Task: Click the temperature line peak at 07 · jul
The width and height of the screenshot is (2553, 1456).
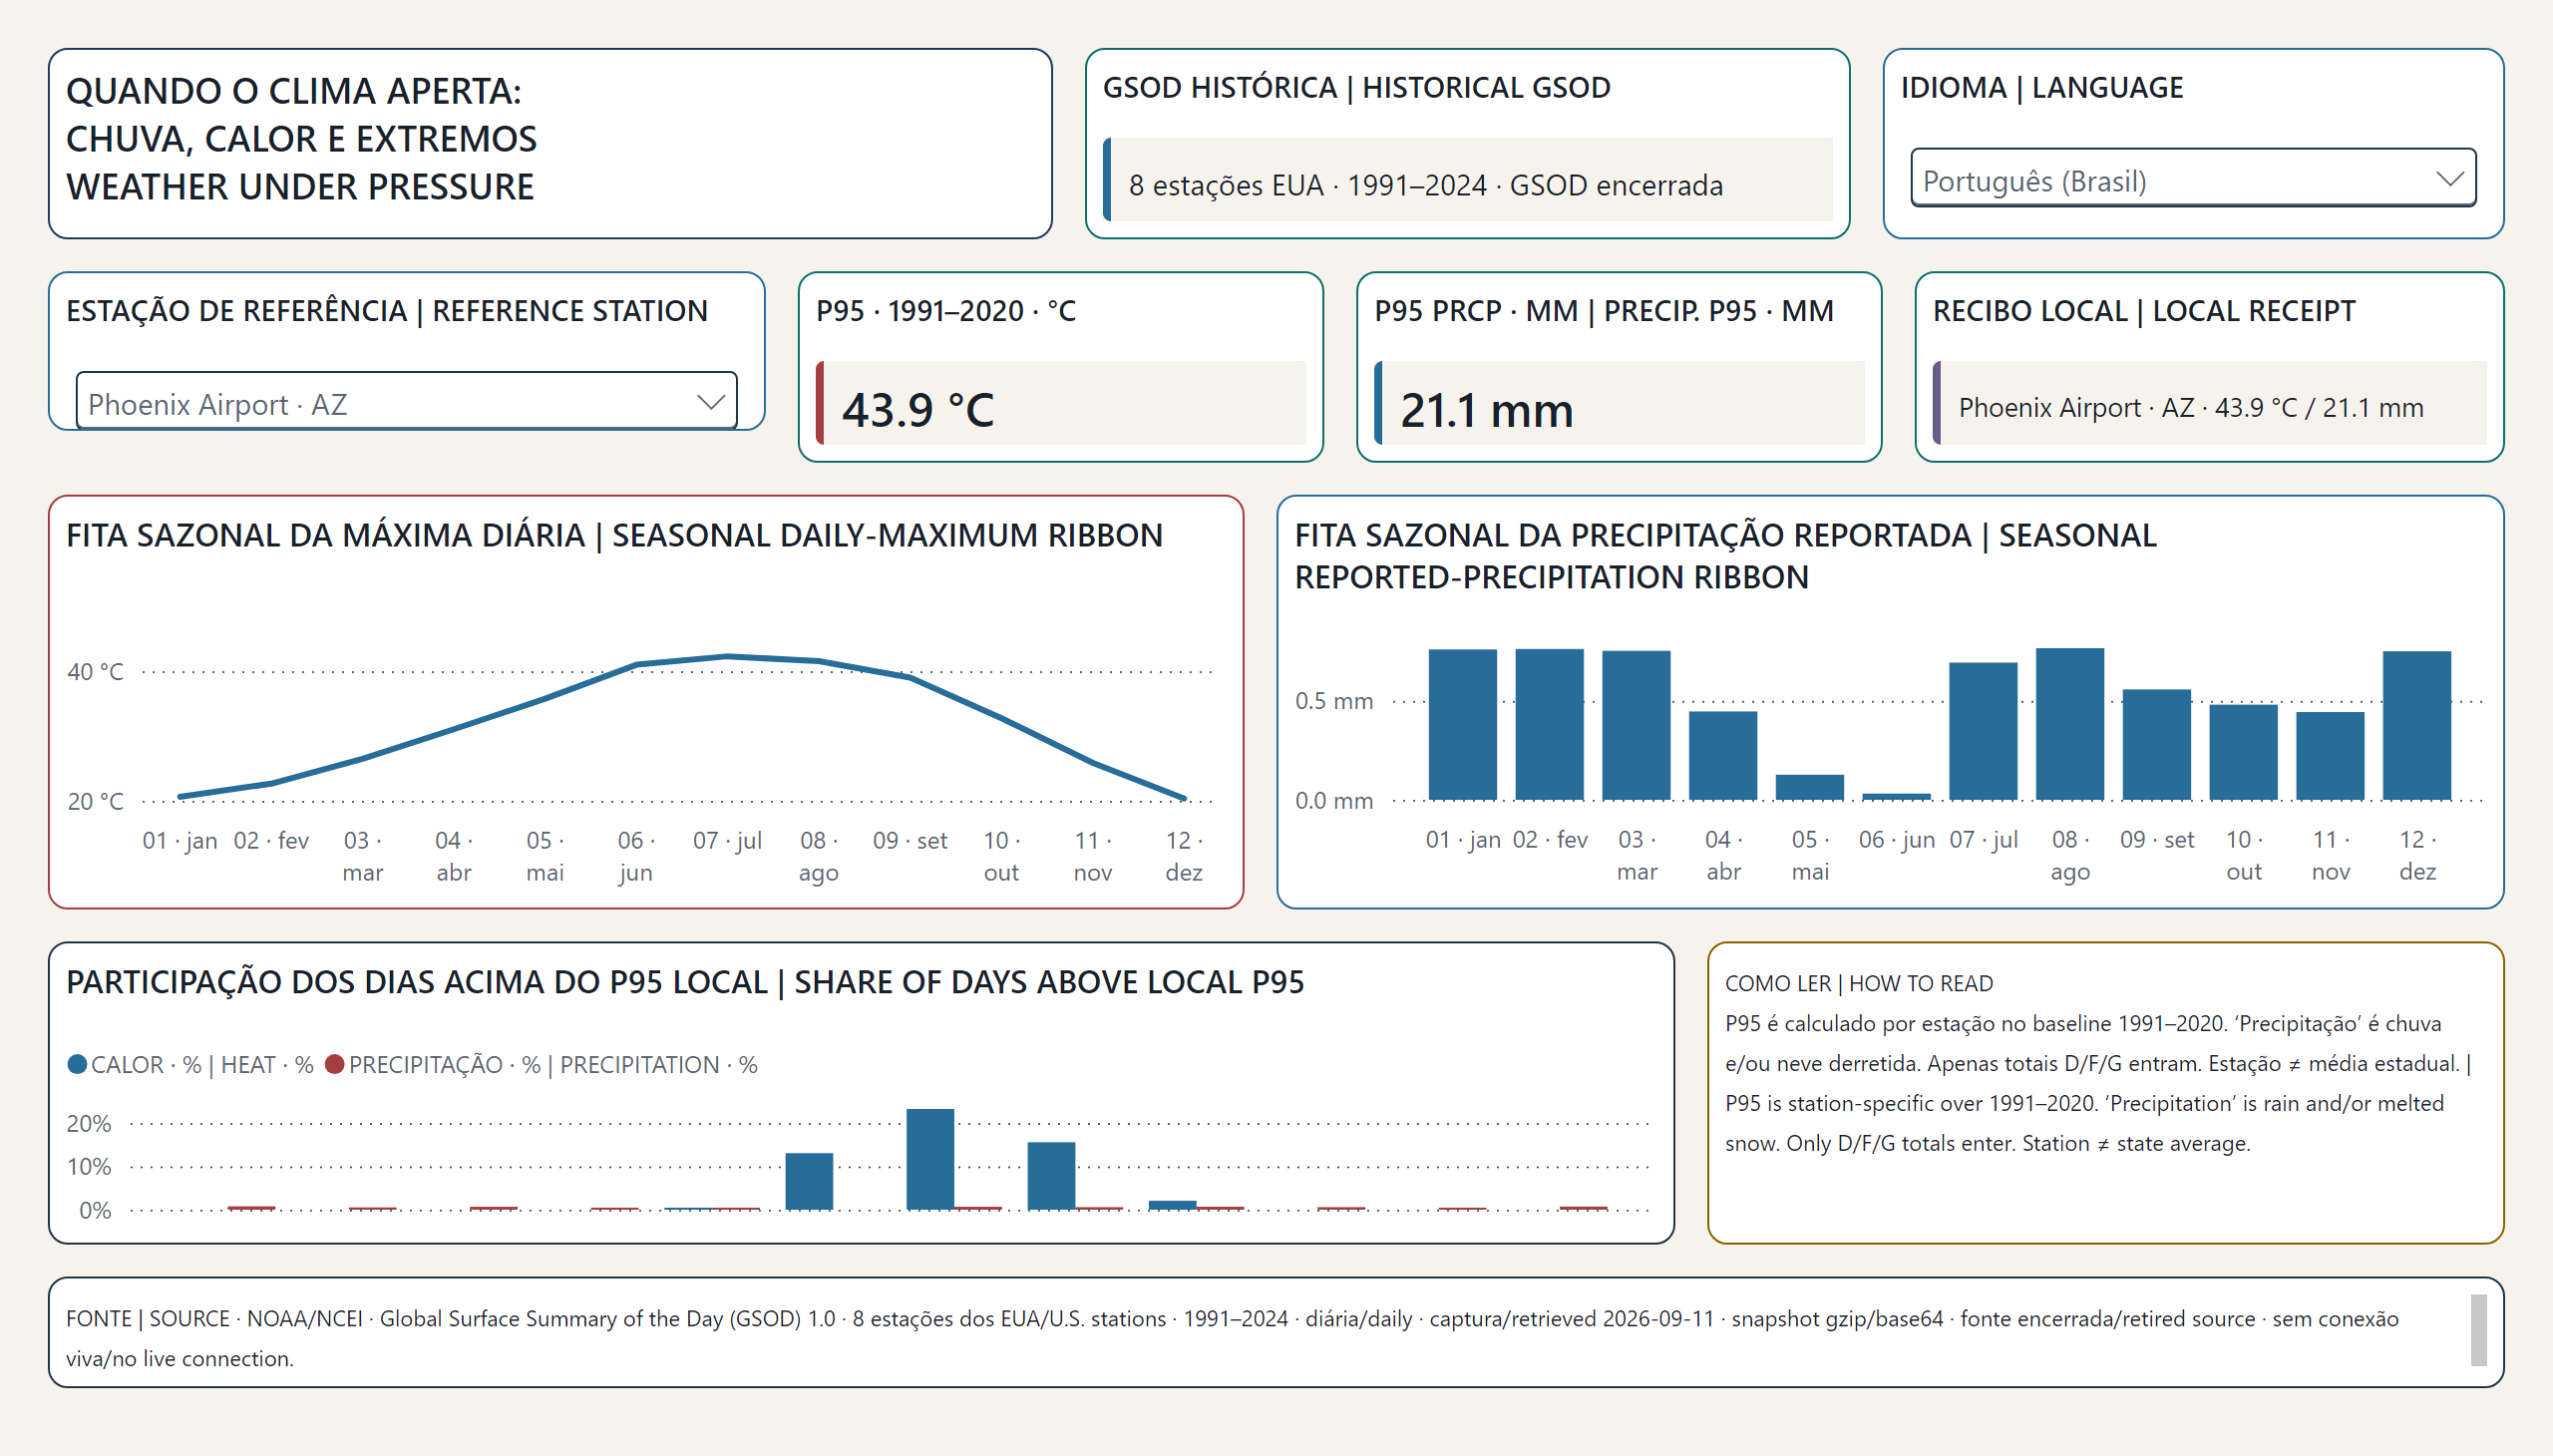Action: coord(728,656)
